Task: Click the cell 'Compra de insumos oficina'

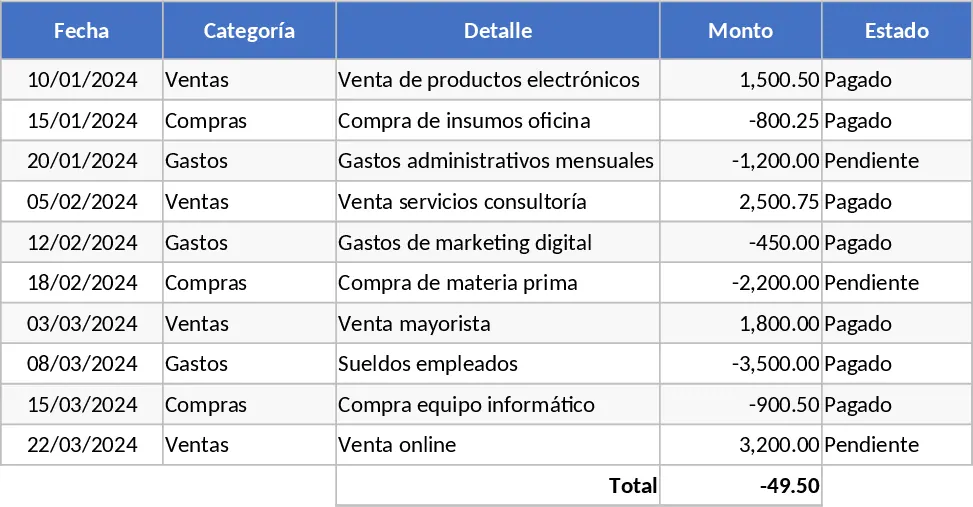Action: click(x=498, y=120)
